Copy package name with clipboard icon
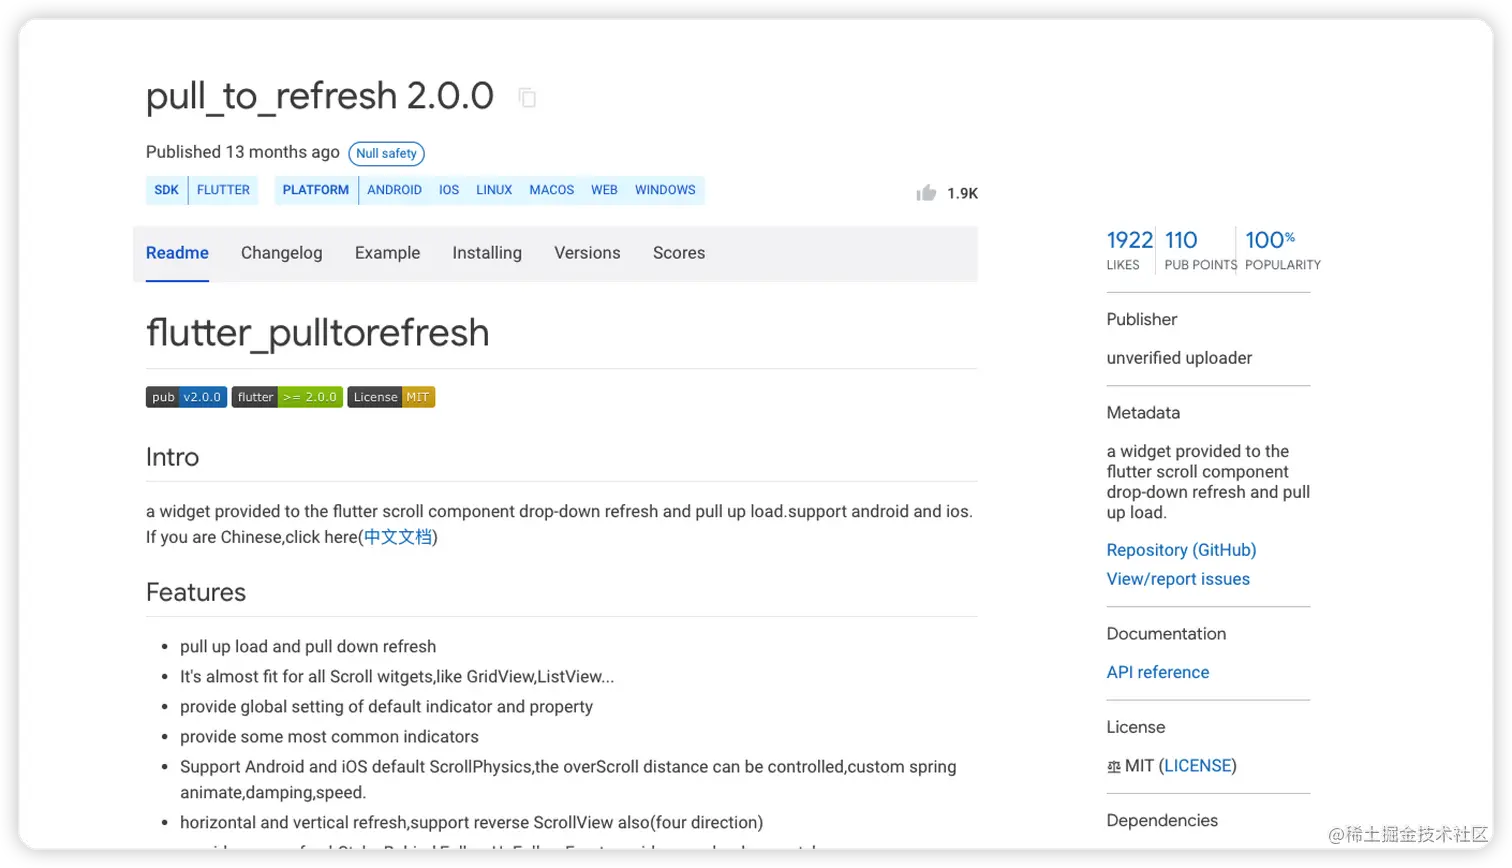This screenshot has width=1512, height=868. click(527, 97)
